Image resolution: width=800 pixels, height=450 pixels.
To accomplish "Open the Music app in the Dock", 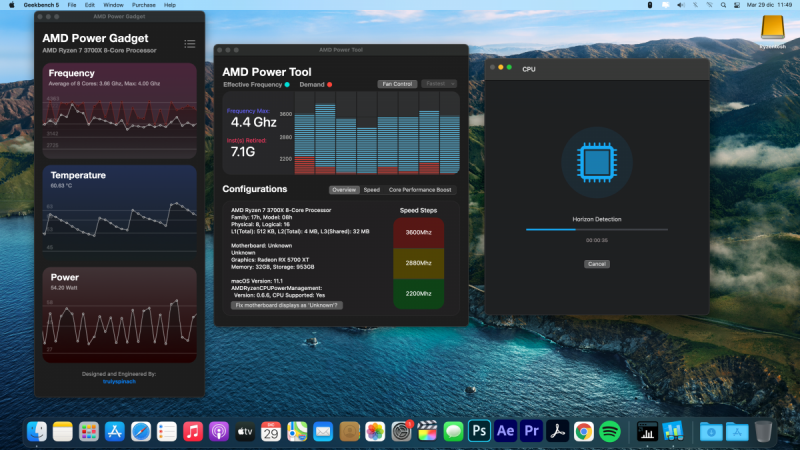I will point(193,432).
